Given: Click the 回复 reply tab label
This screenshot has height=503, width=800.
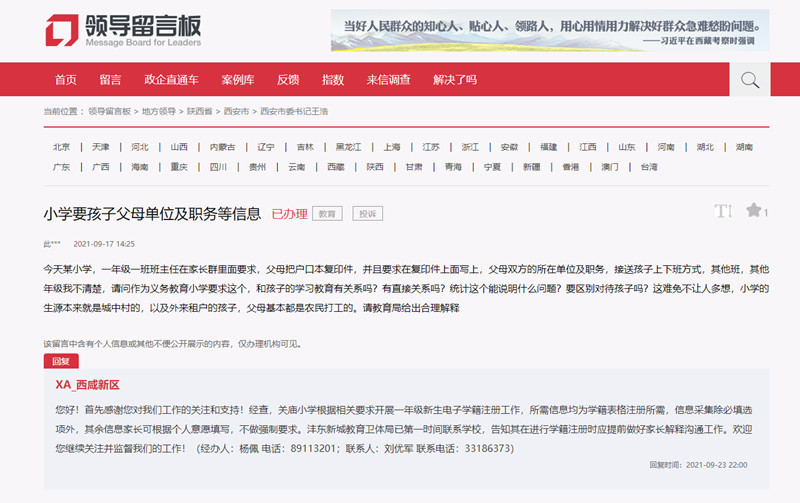Looking at the screenshot, I should click(x=60, y=361).
